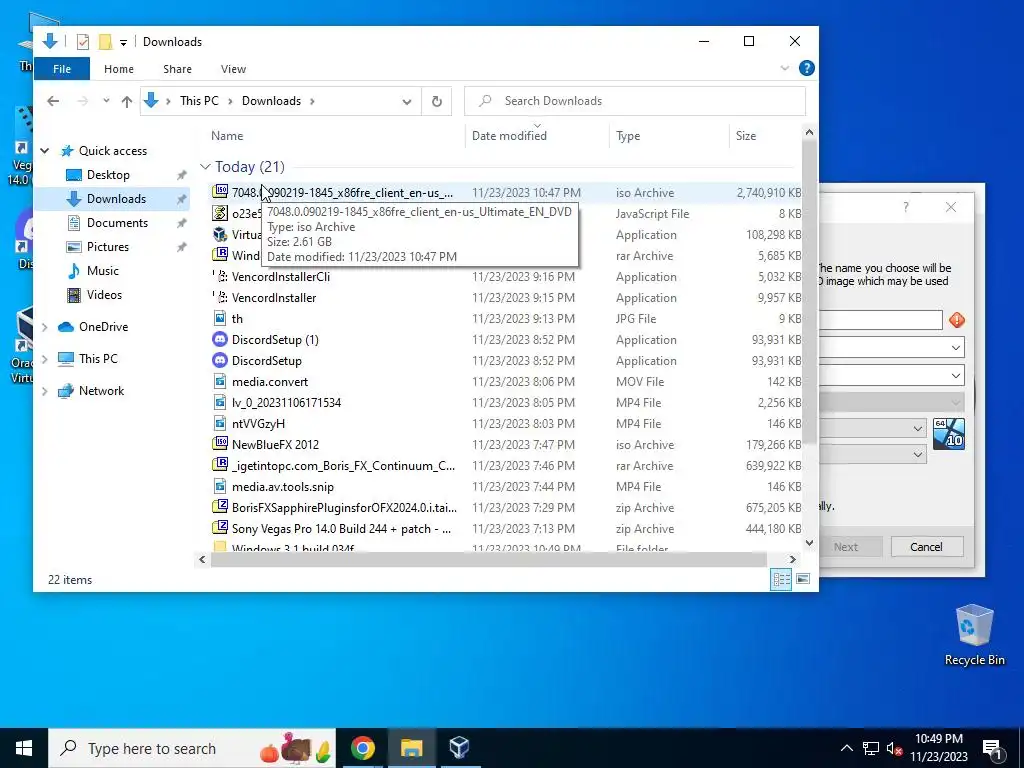
Task: Open the Share ribbon tab
Action: [177, 69]
